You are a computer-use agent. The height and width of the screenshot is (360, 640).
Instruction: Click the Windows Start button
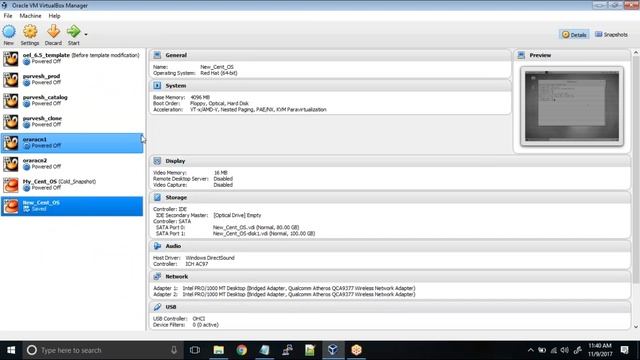(x=11, y=350)
